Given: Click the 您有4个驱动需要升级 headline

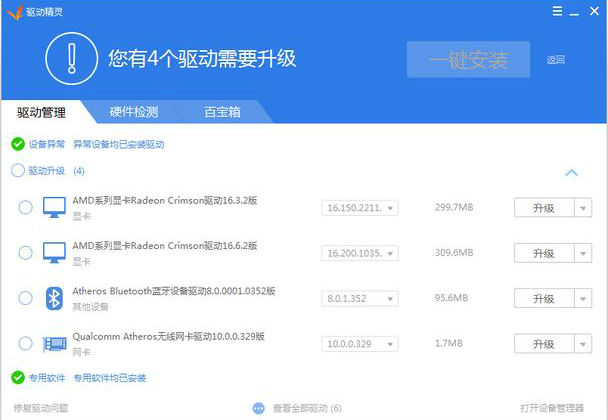Looking at the screenshot, I should (202, 59).
